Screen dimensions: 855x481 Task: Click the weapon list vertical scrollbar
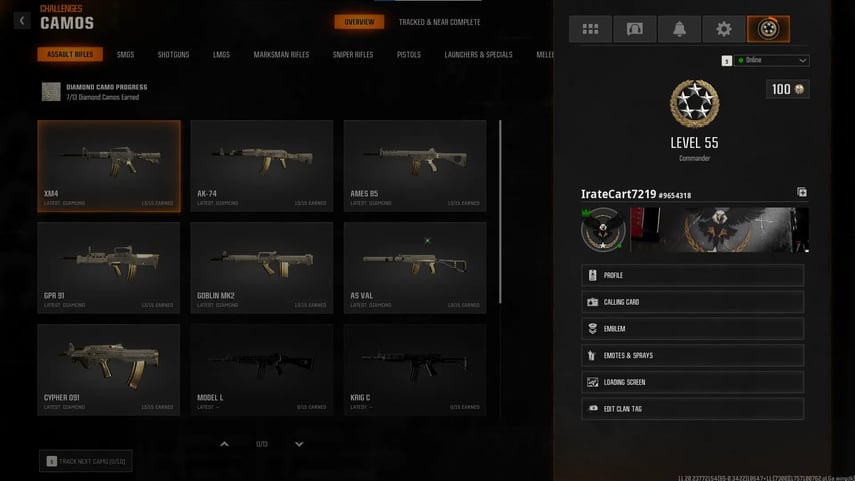(x=500, y=212)
